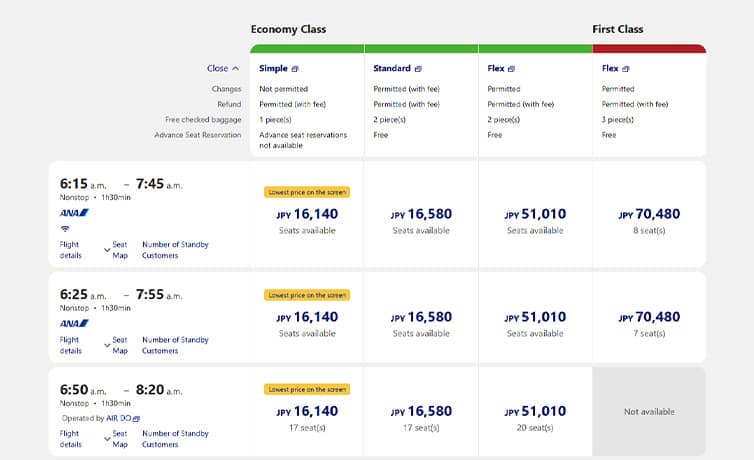Choose First Class JPY 70,480 with 8 seats
The width and height of the screenshot is (754, 460).
pyautogui.click(x=649, y=214)
